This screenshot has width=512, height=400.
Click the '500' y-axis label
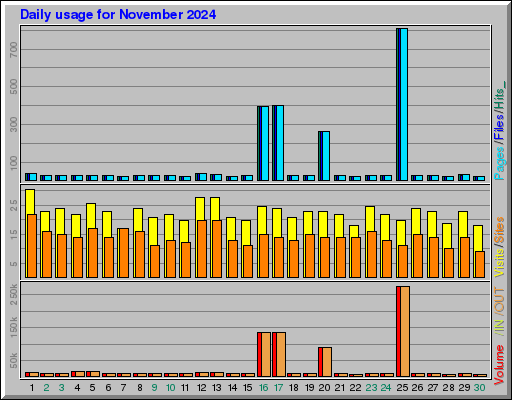point(14,87)
